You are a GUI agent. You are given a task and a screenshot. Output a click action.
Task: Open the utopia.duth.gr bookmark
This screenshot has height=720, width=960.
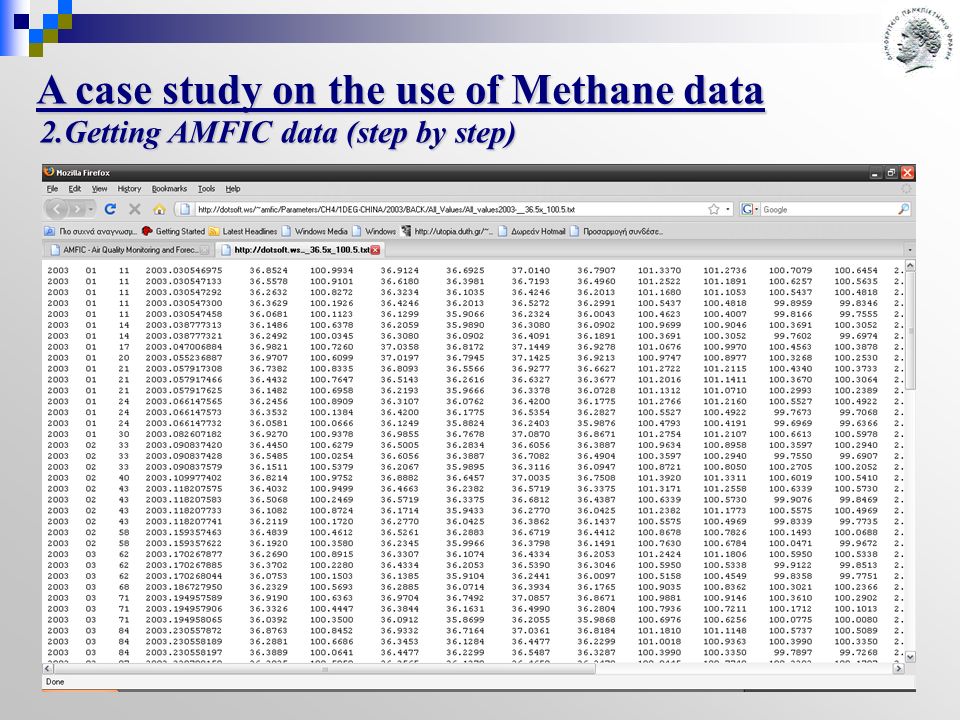point(447,231)
